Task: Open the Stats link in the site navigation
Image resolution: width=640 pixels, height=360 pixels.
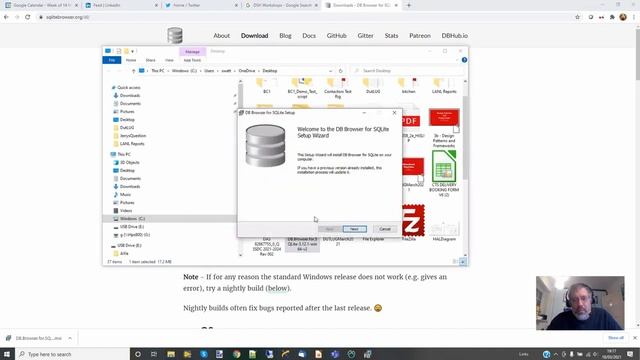Action: tap(391, 36)
